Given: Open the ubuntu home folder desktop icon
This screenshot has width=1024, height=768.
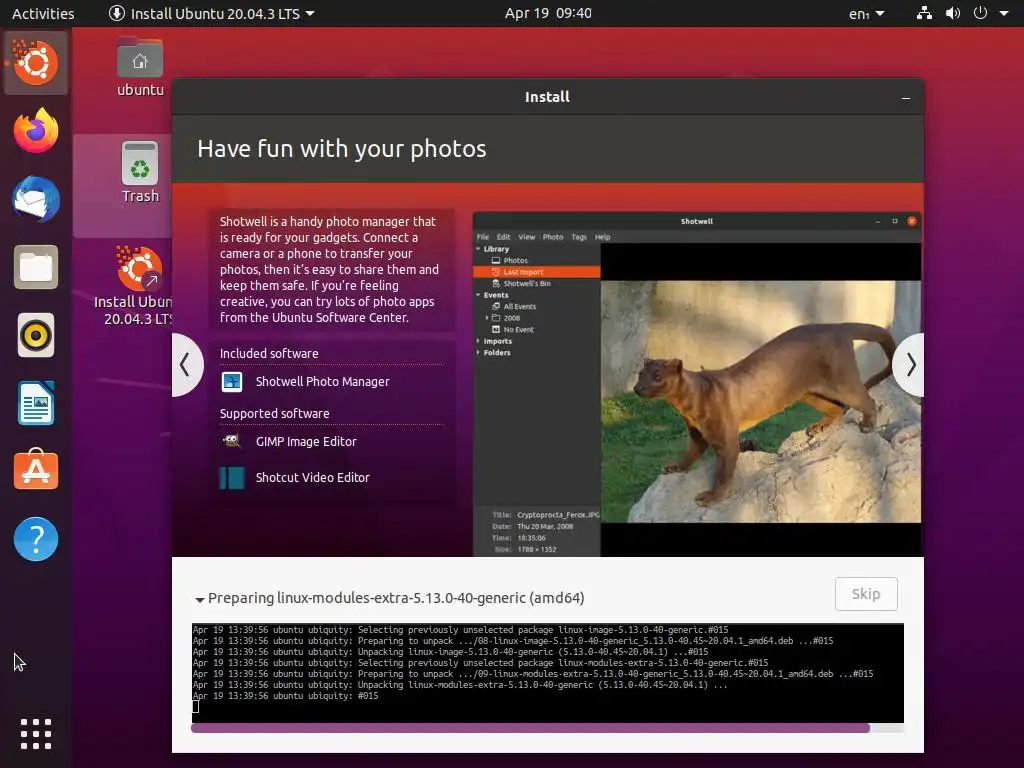Looking at the screenshot, I should tap(140, 67).
